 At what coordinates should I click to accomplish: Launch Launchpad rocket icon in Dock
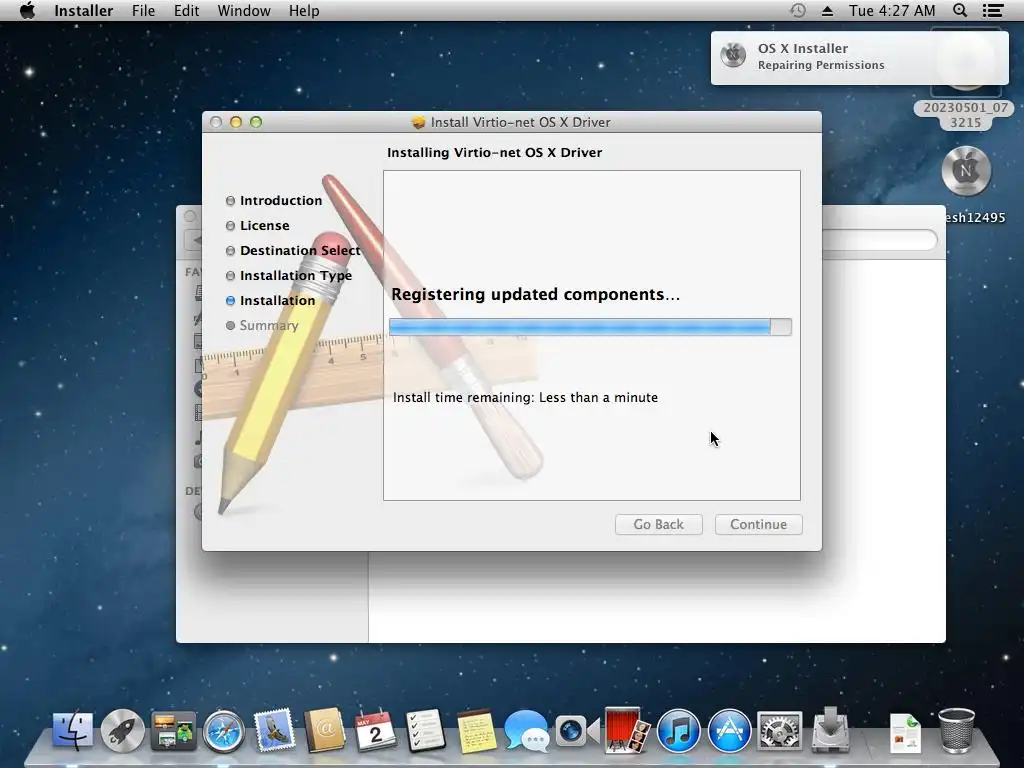pyautogui.click(x=122, y=731)
